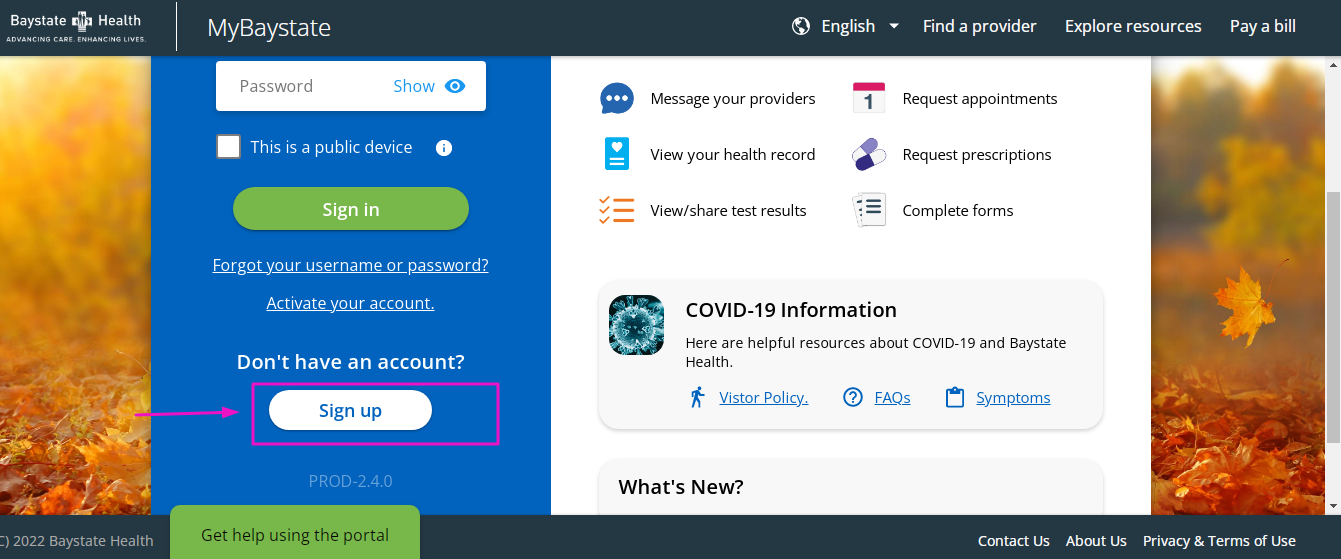Image resolution: width=1341 pixels, height=559 pixels.
Task: Open Contact Us in the footer
Action: (x=1014, y=541)
